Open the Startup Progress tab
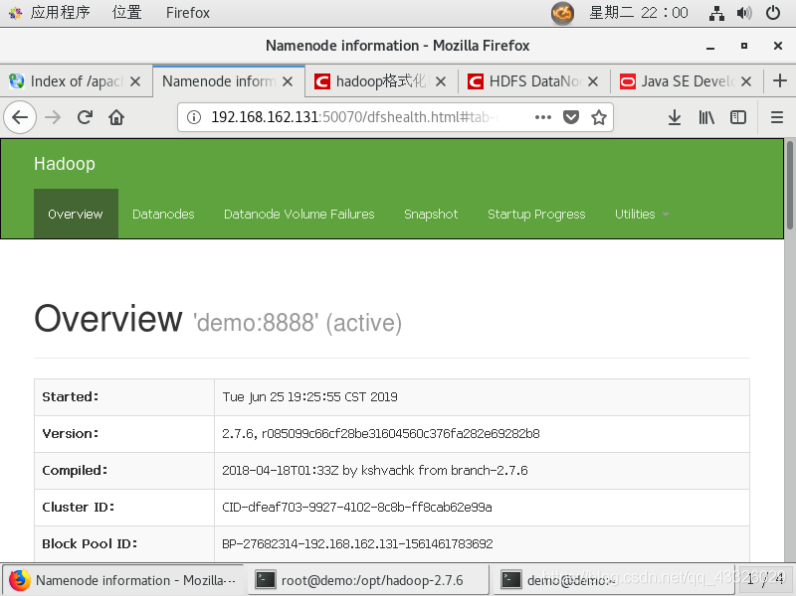The width and height of the screenshot is (796, 596). coord(536,214)
